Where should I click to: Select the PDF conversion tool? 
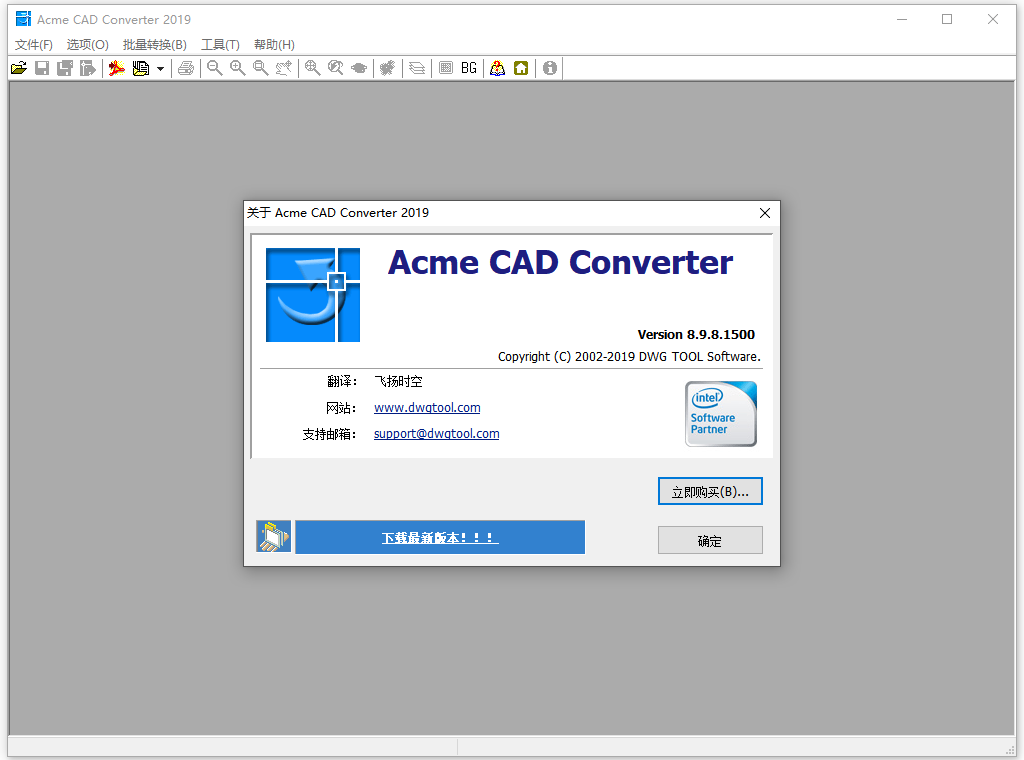coord(115,67)
